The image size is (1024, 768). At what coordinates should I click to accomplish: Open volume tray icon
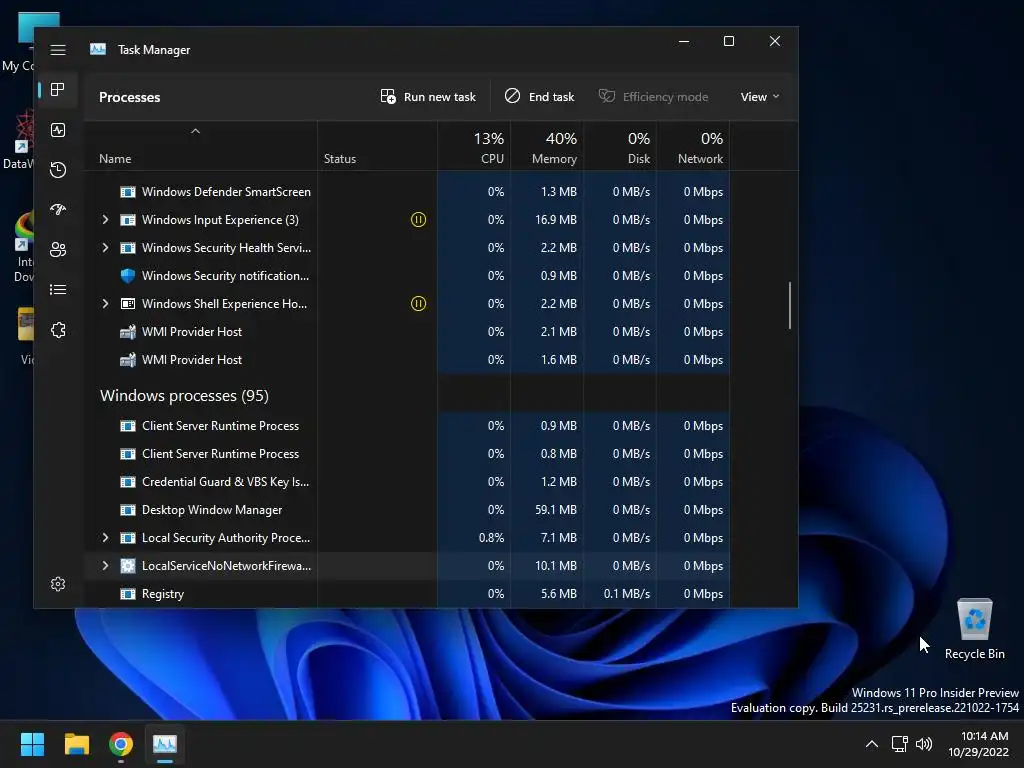pyautogui.click(x=924, y=744)
